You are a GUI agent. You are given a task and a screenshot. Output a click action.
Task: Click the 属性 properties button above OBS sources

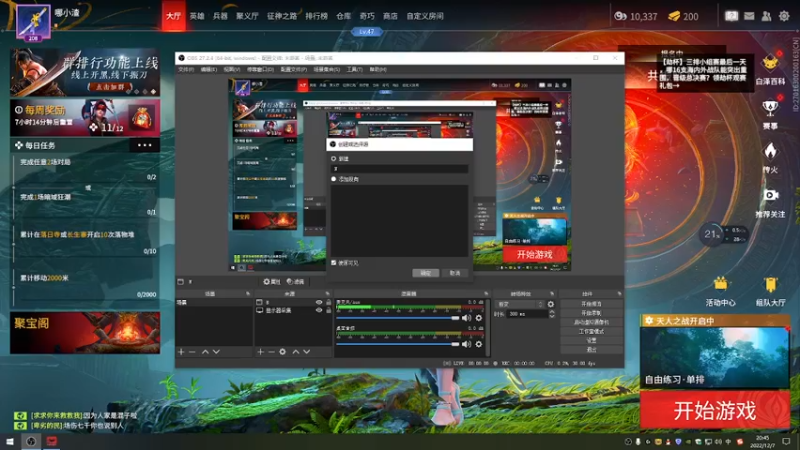tap(272, 282)
